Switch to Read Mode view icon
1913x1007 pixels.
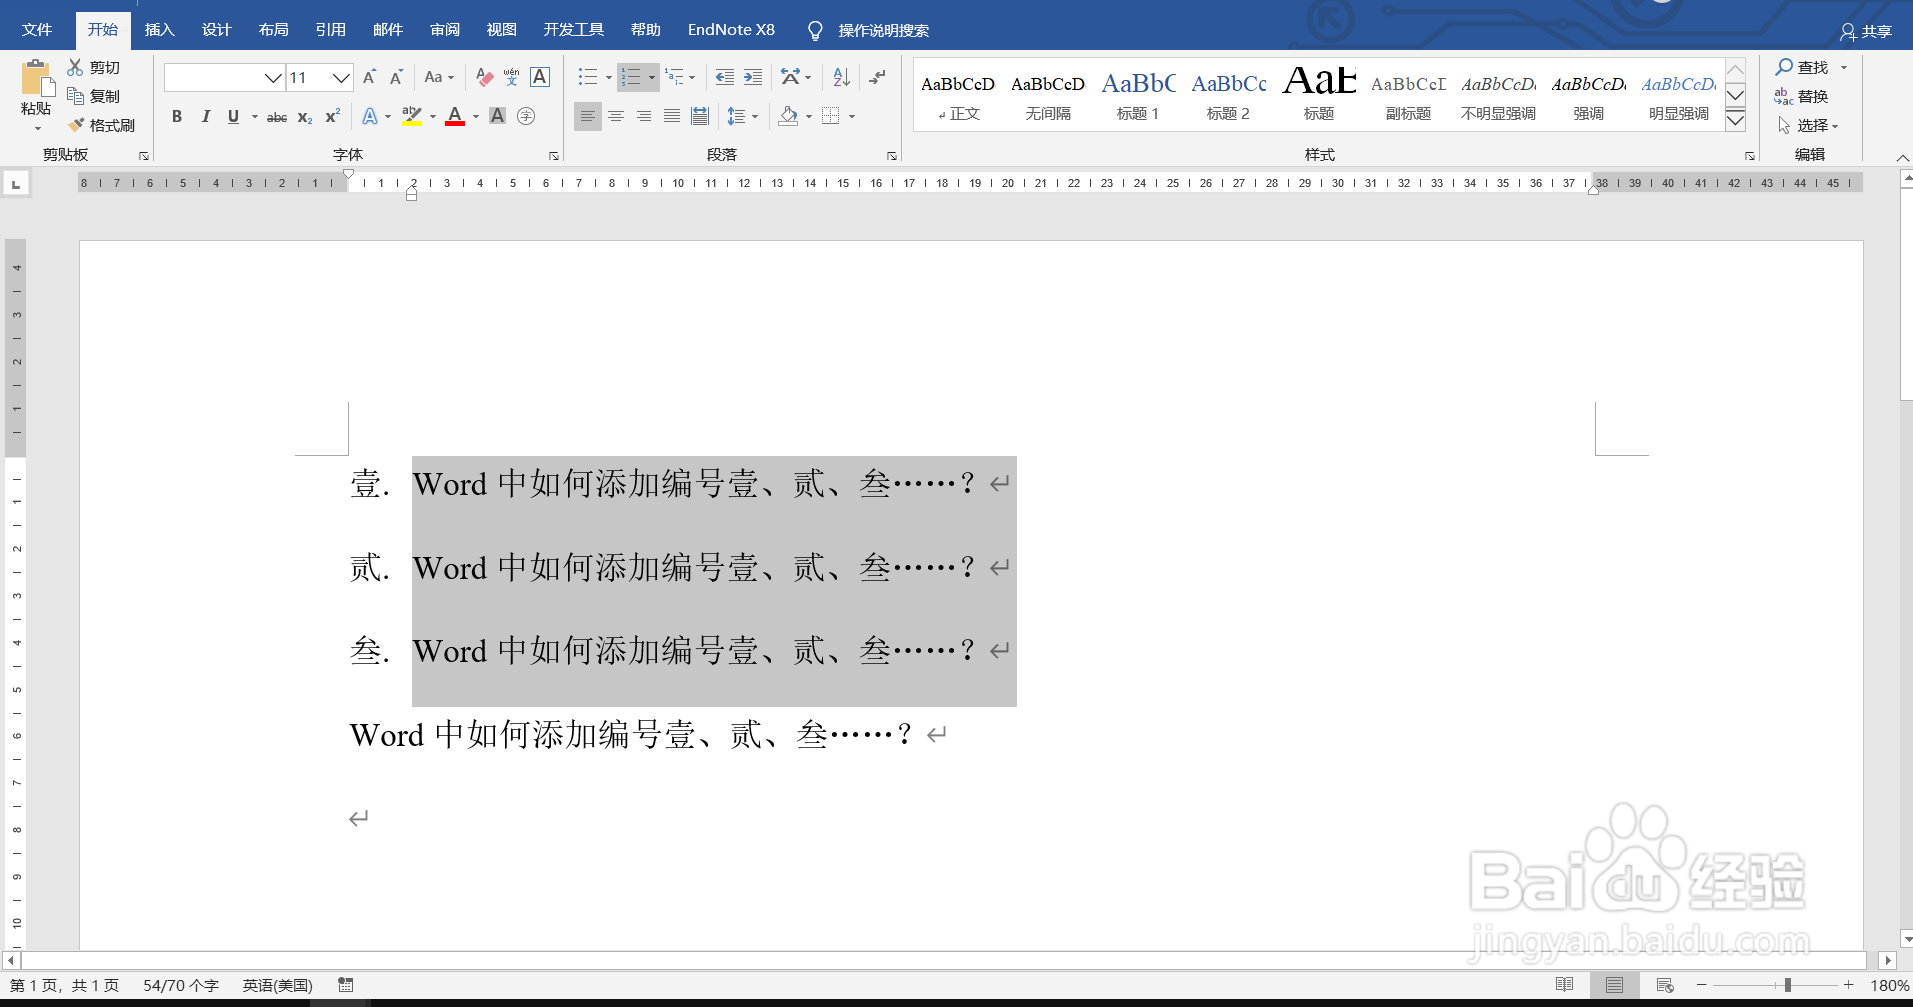tap(1565, 985)
